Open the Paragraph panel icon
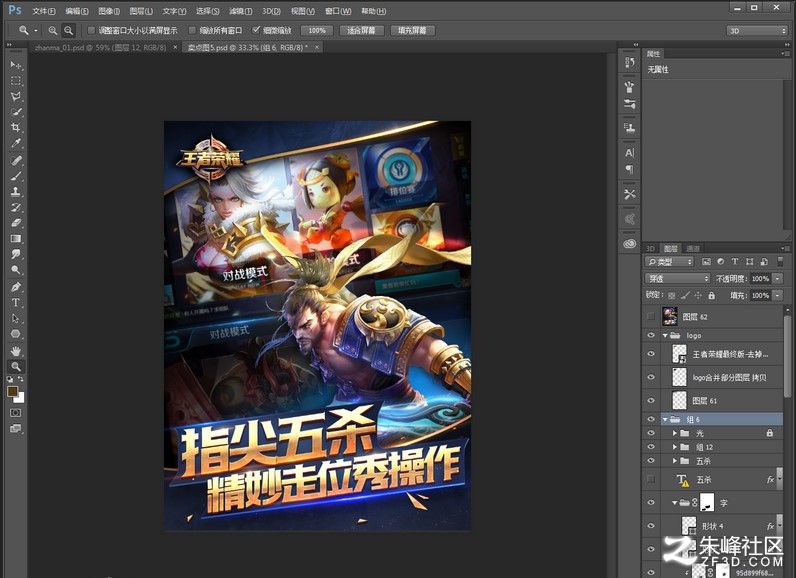Image resolution: width=796 pixels, height=578 pixels. [x=629, y=169]
